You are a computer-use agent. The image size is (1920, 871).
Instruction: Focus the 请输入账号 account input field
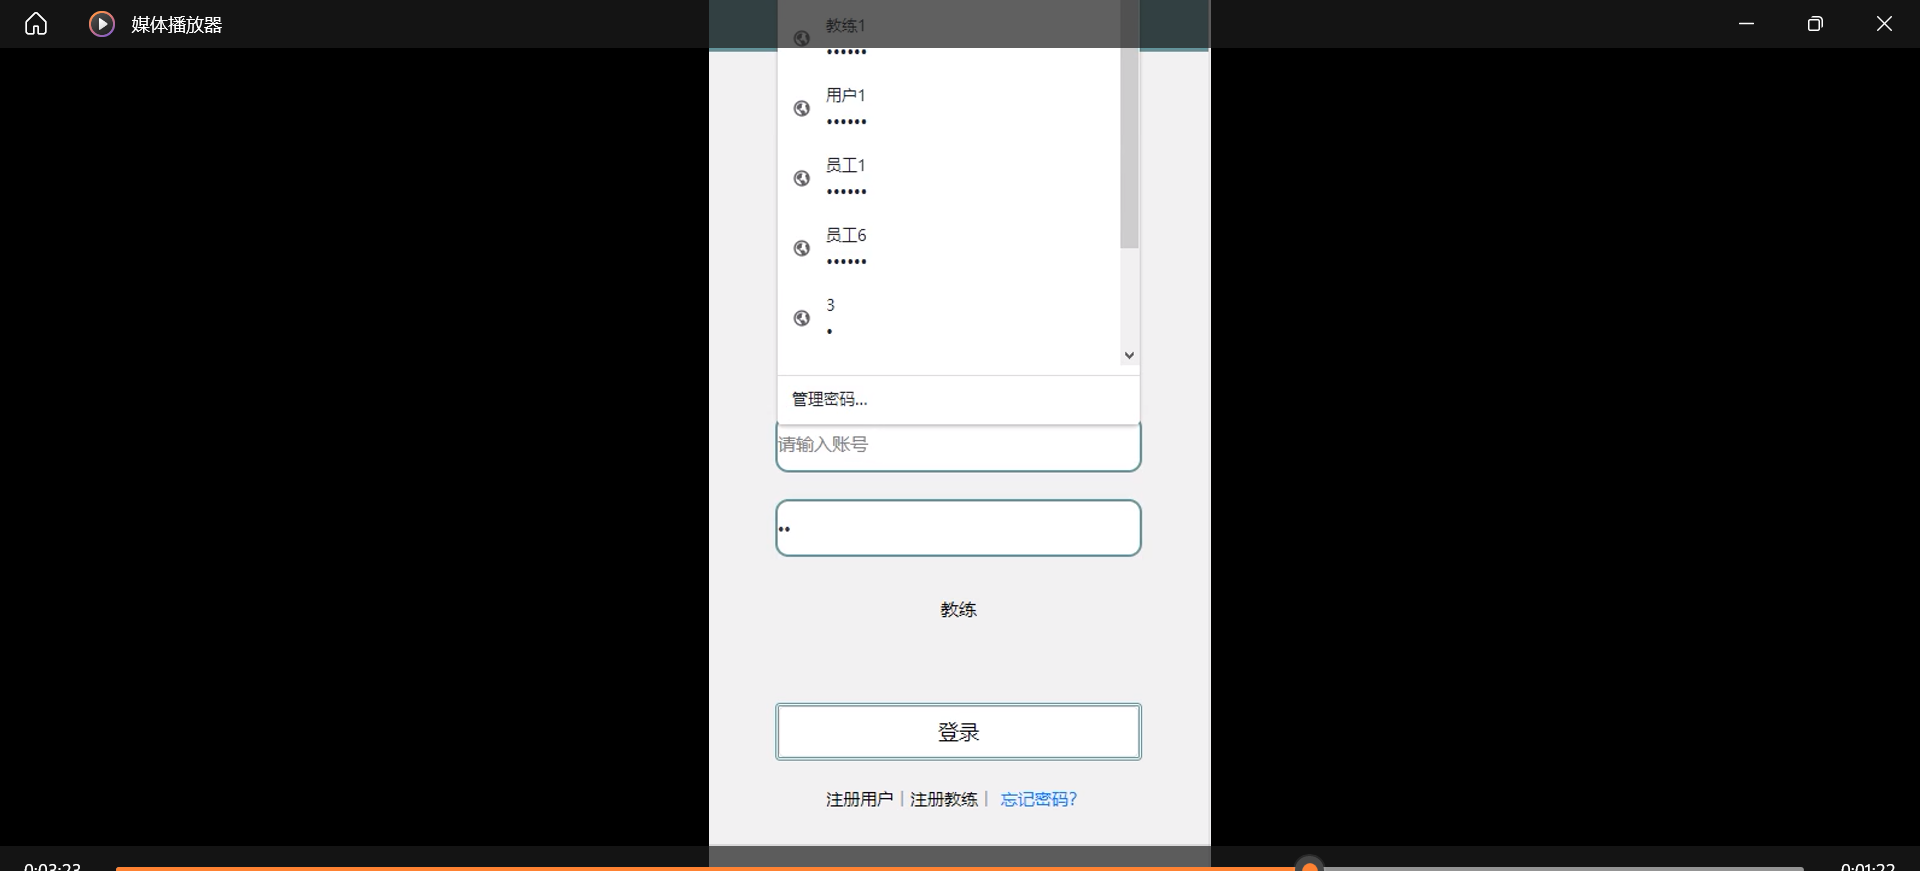tap(958, 446)
